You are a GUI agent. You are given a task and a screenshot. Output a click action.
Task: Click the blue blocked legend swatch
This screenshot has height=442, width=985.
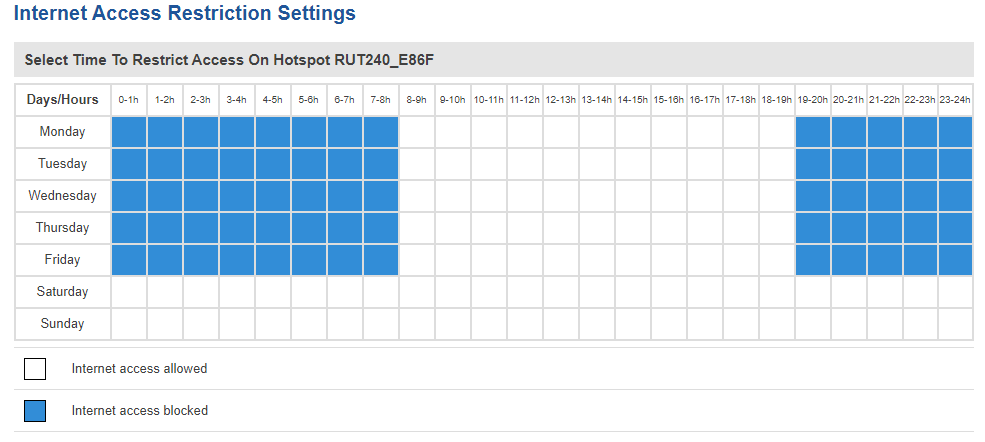[x=35, y=411]
